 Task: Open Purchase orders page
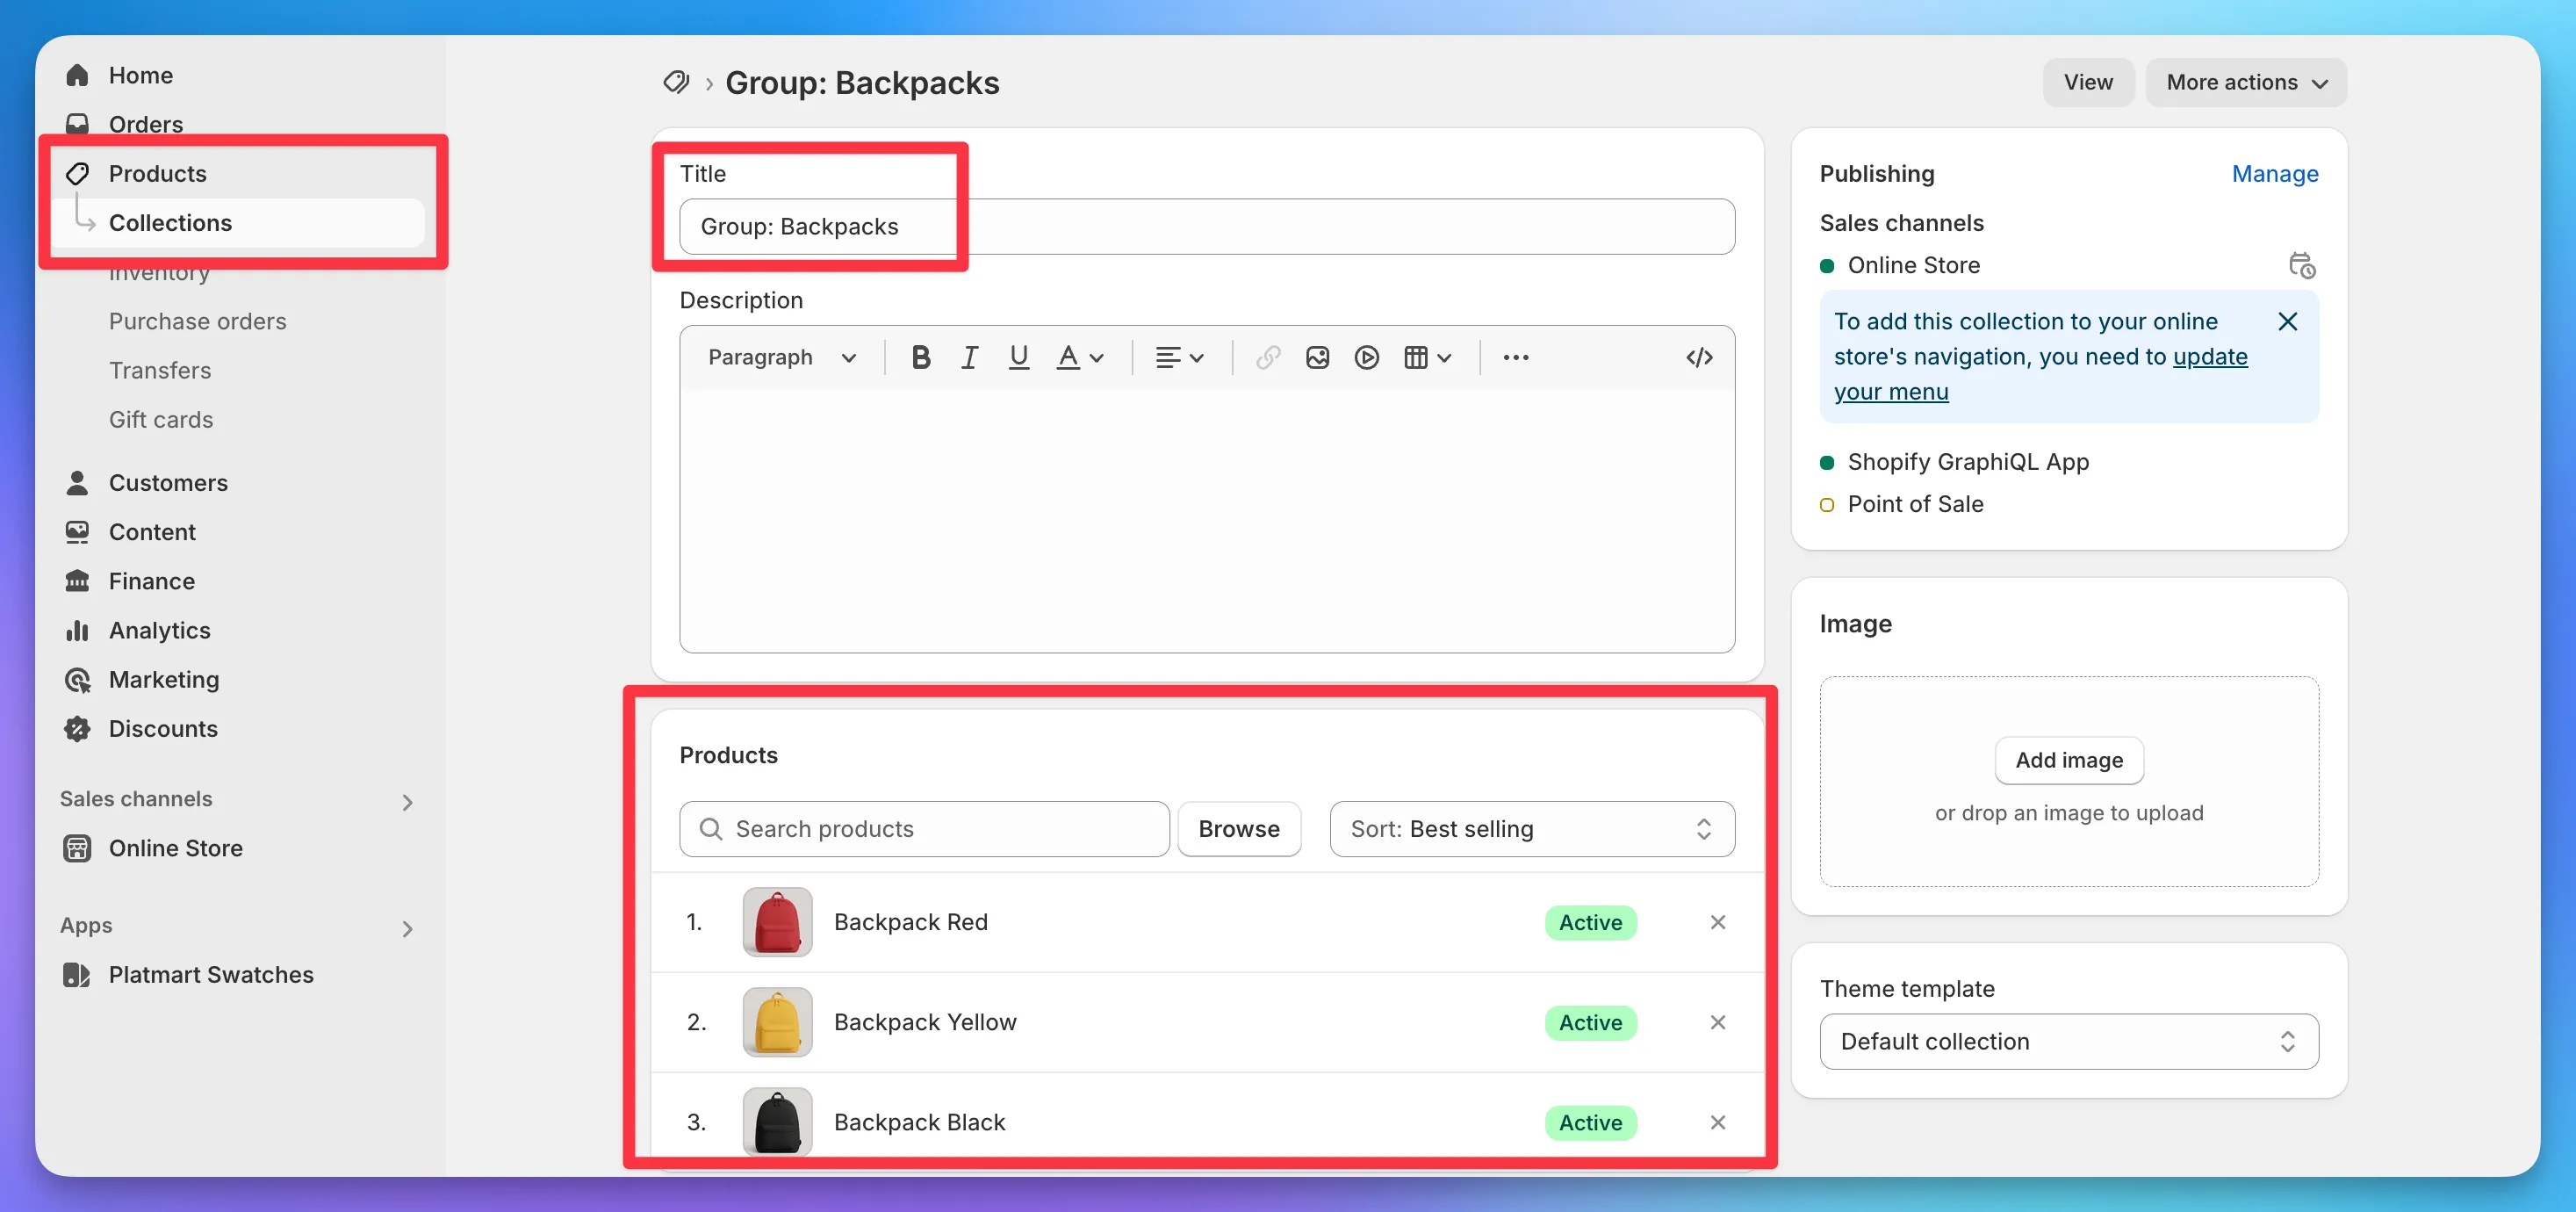pos(197,321)
